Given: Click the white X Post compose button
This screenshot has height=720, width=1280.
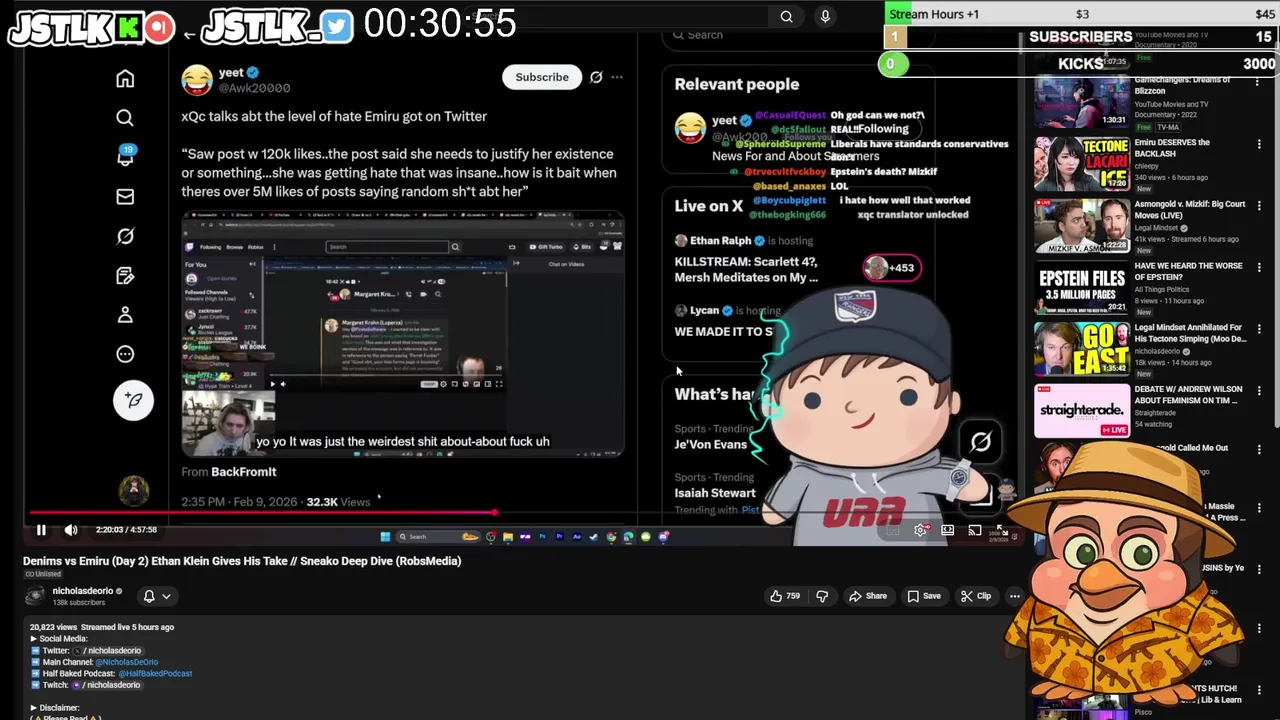Looking at the screenshot, I should 133,400.
